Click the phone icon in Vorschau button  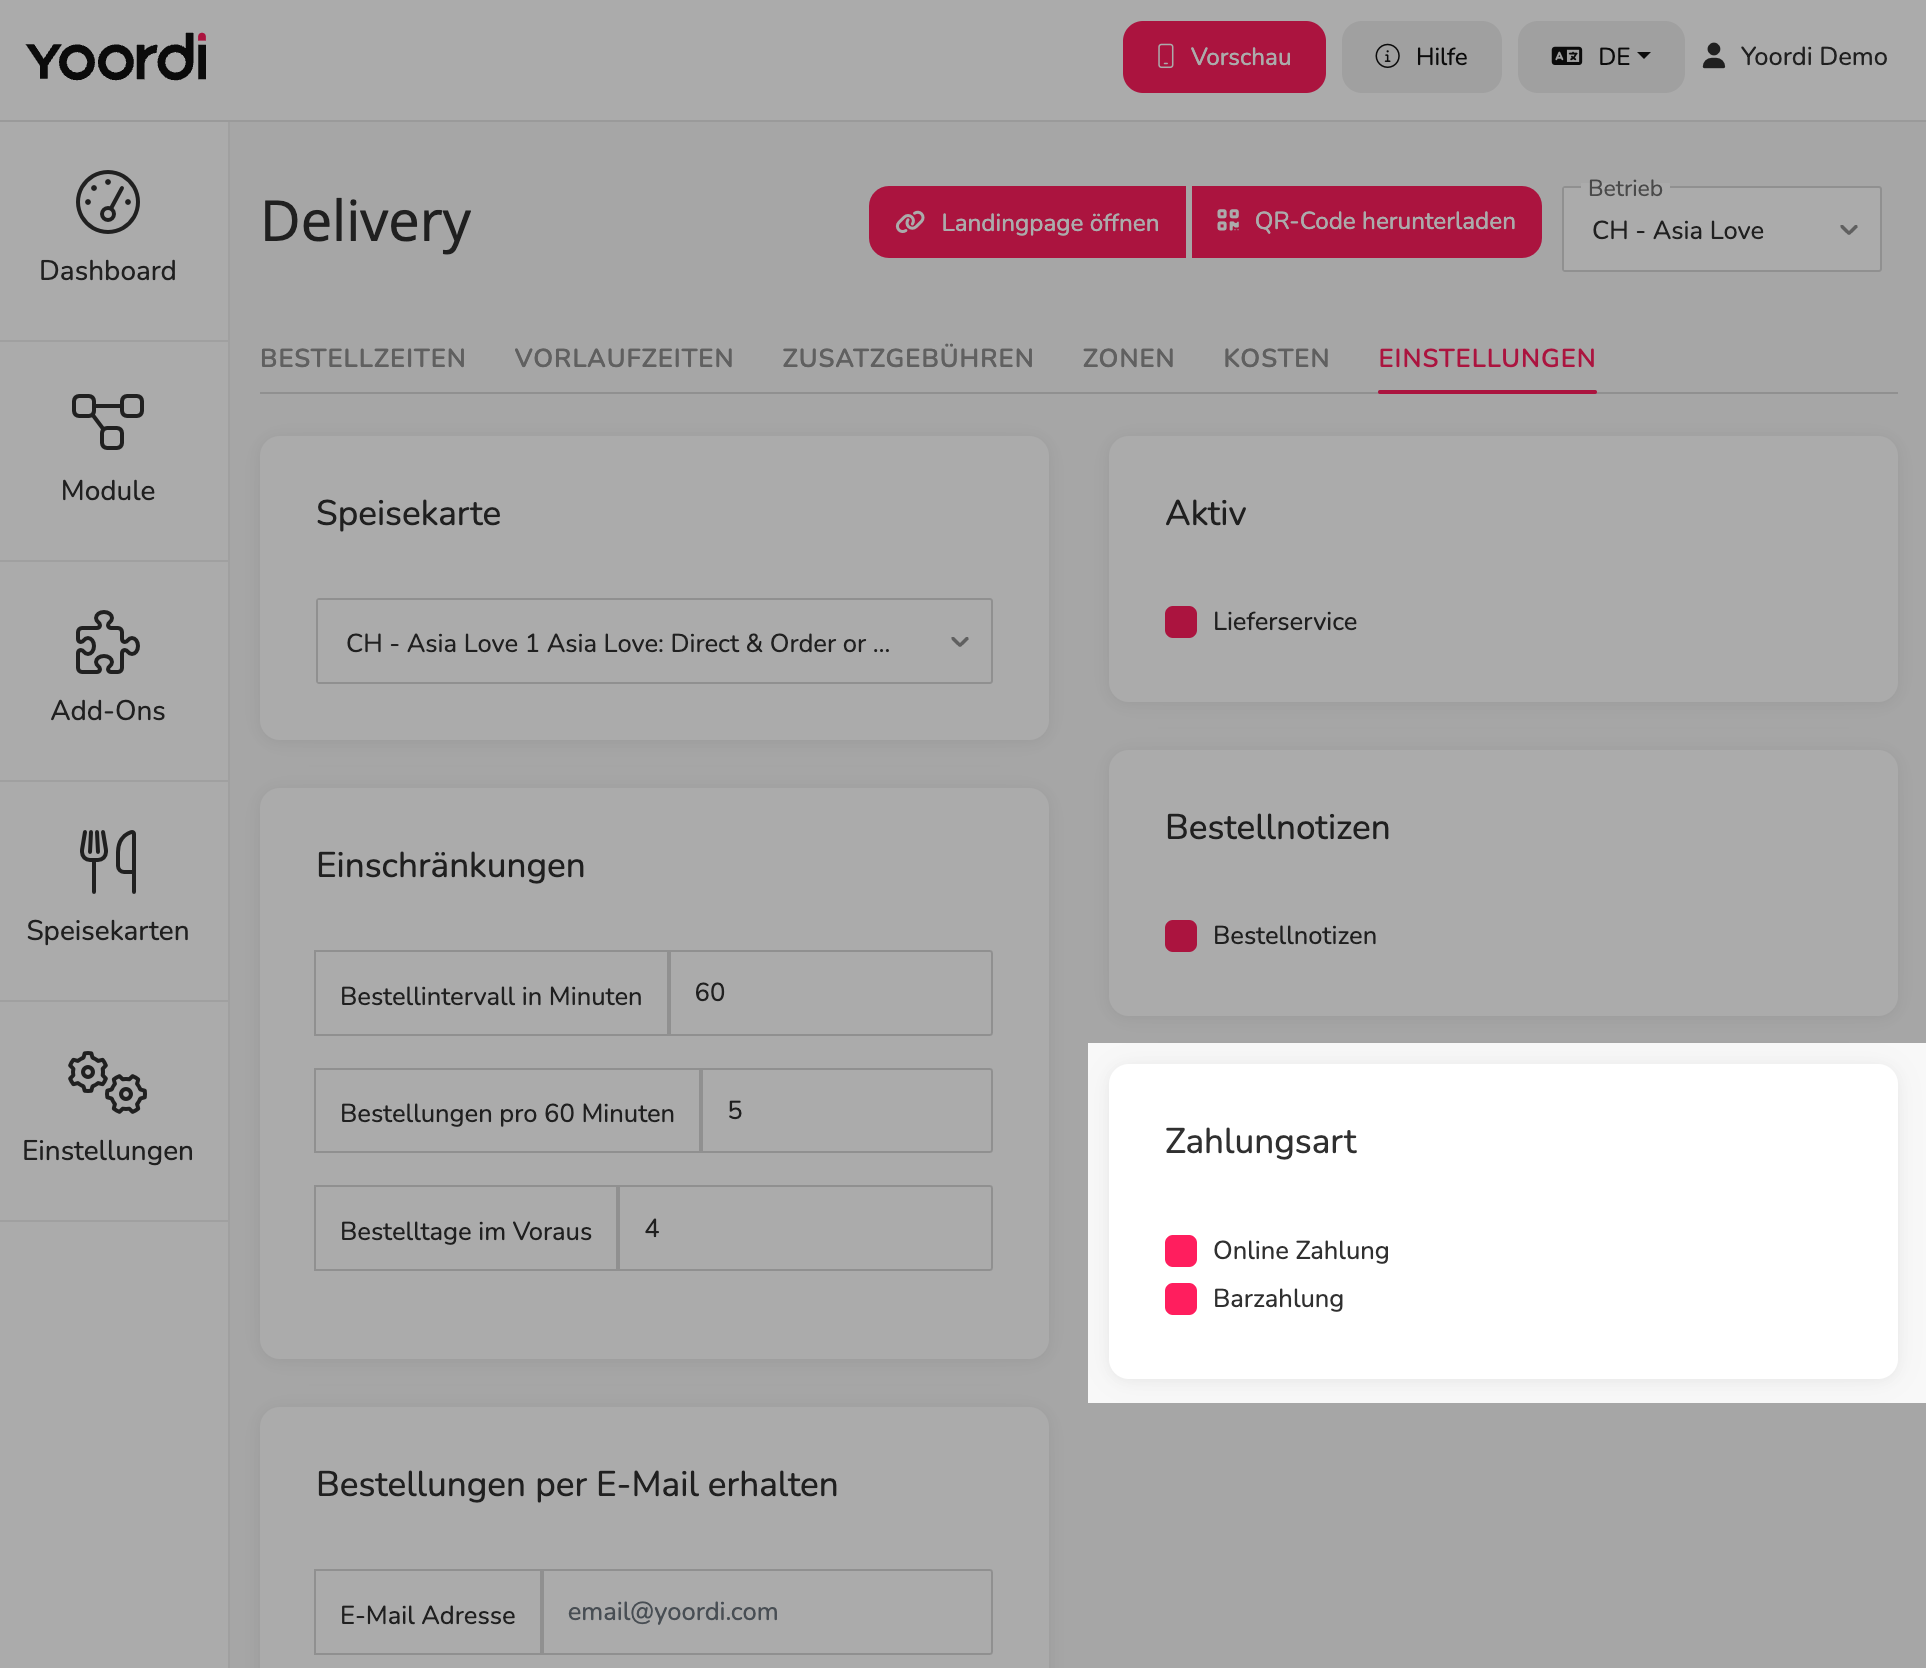[1166, 57]
